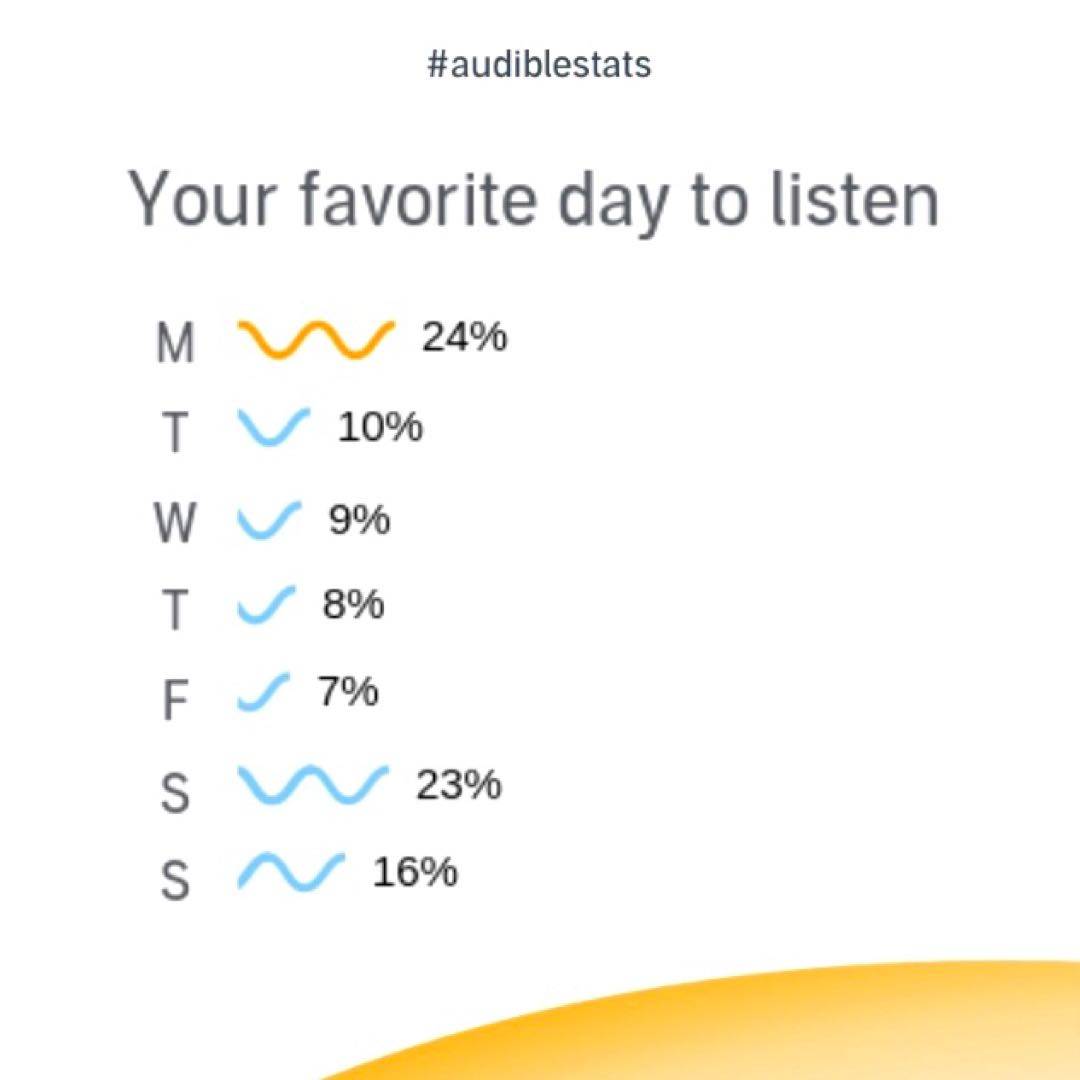Select the M day label
Image resolution: width=1080 pixels, height=1080 pixels.
pyautogui.click(x=175, y=343)
